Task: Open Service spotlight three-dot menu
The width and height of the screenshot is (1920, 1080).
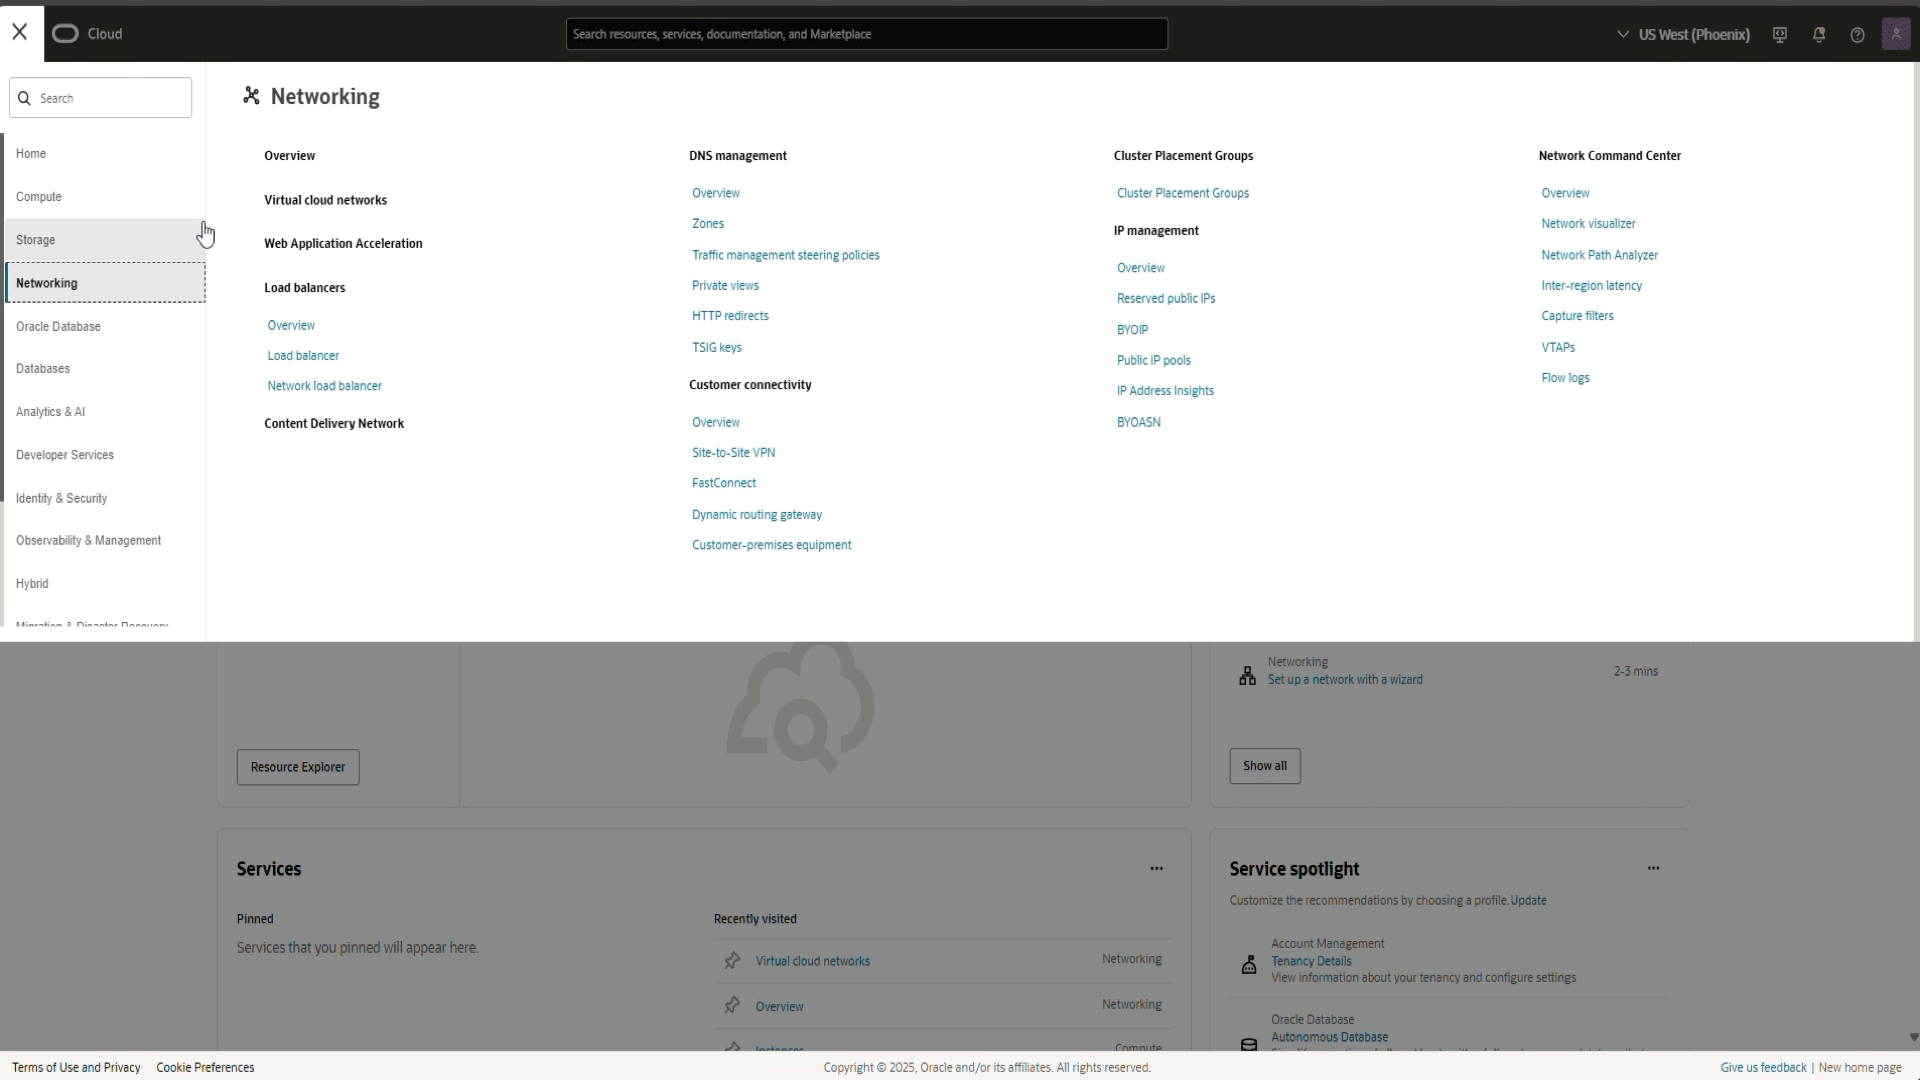Action: click(x=1653, y=869)
